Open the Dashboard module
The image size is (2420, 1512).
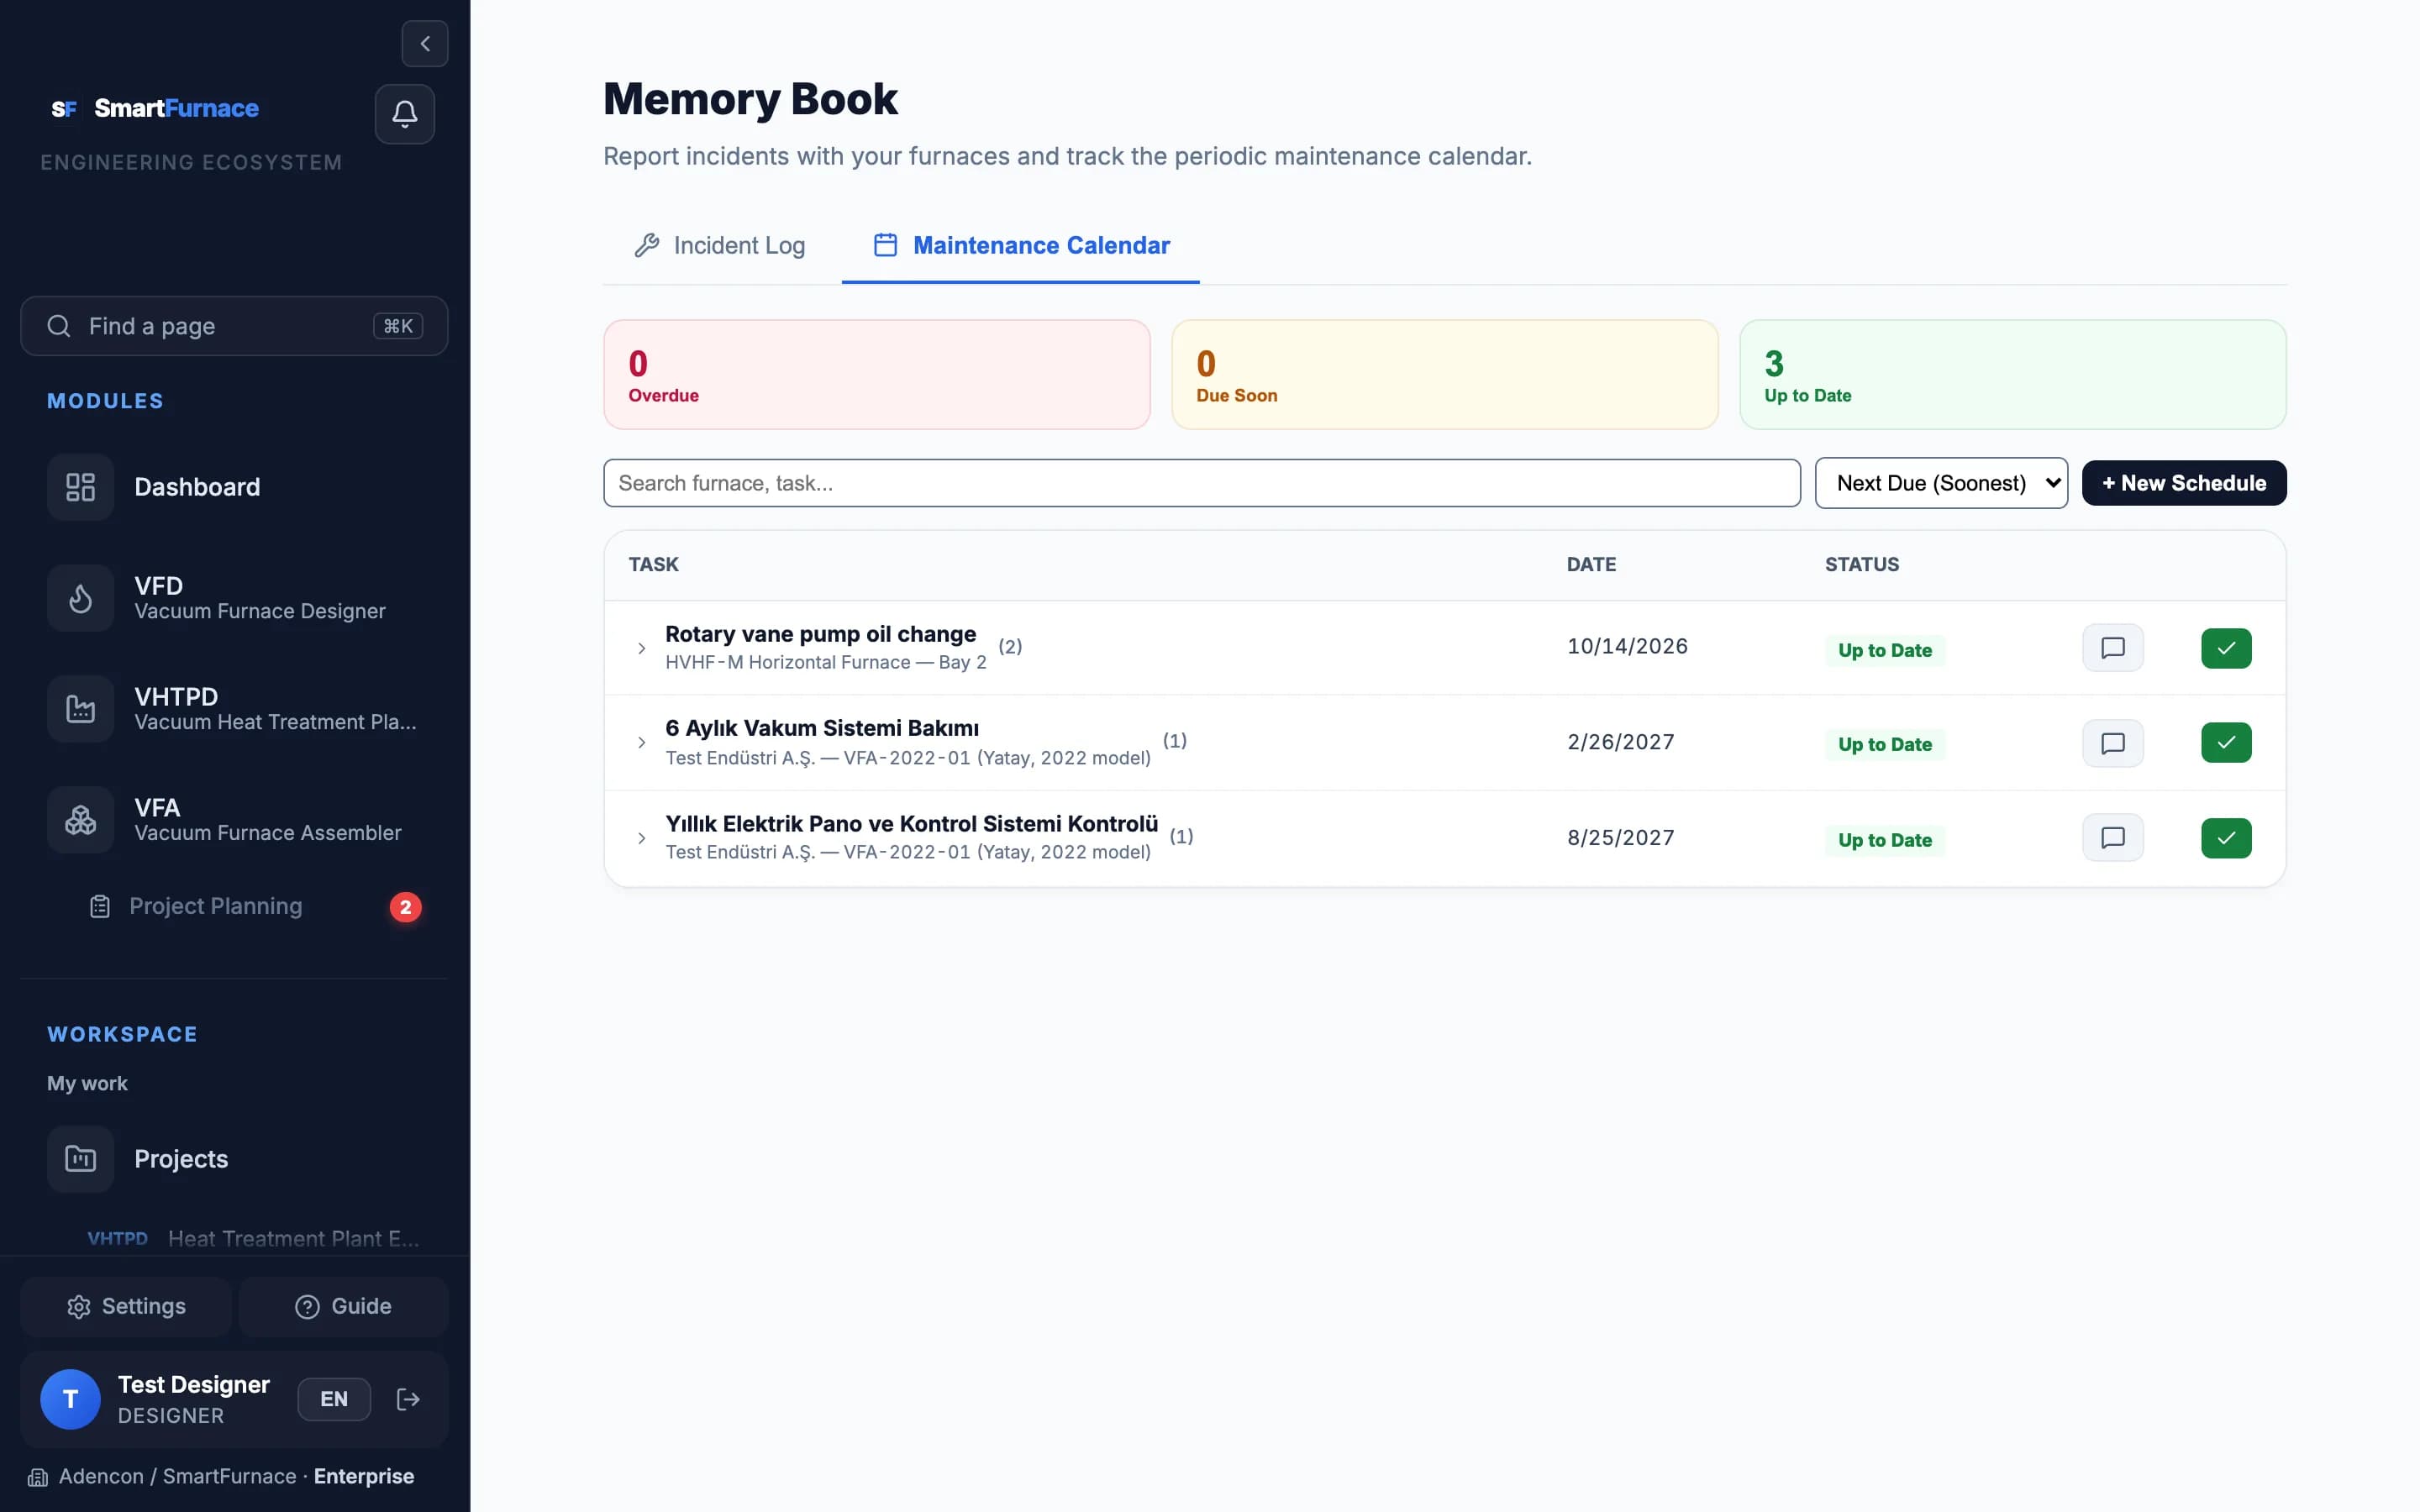click(x=234, y=487)
